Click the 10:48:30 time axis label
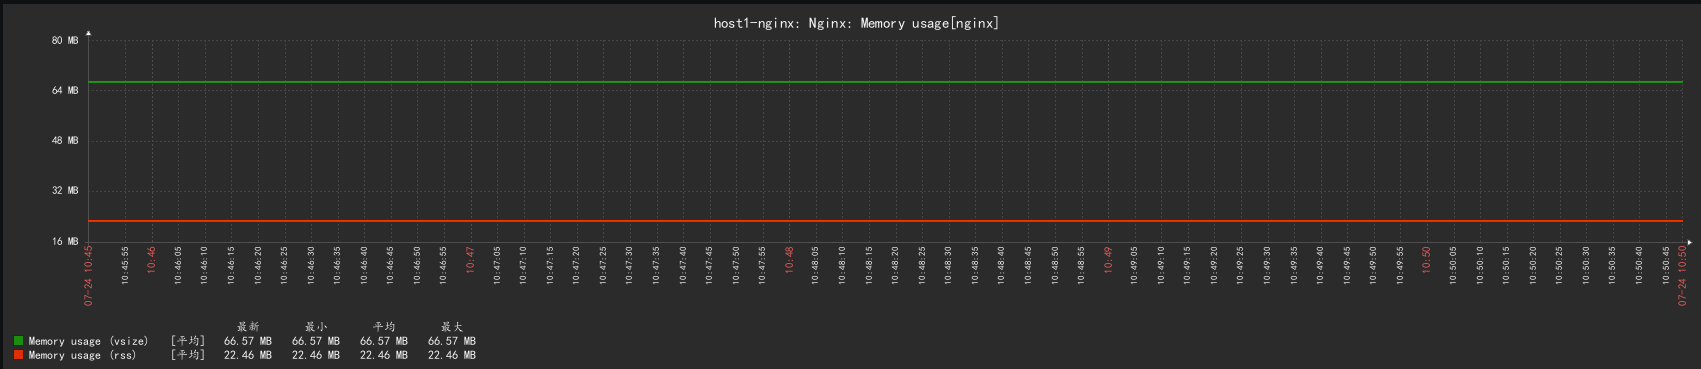 pyautogui.click(x=949, y=265)
